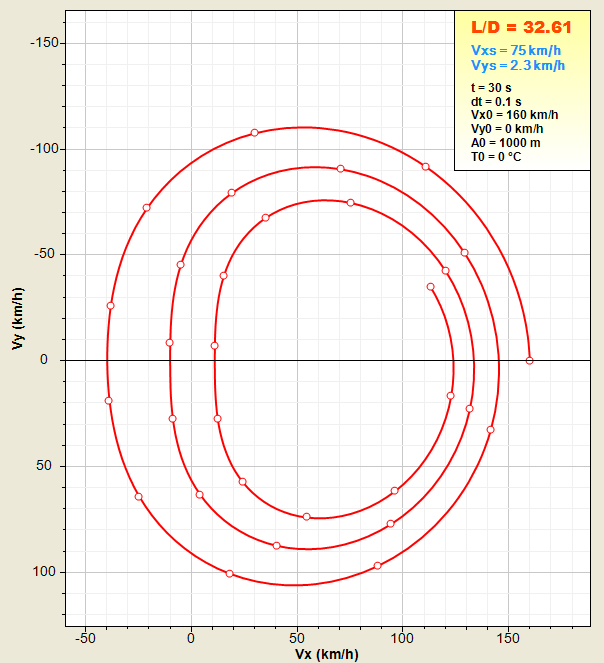Click the Vx (km/h) axis title
Image resolution: width=604 pixels, height=663 pixels.
coord(327,654)
